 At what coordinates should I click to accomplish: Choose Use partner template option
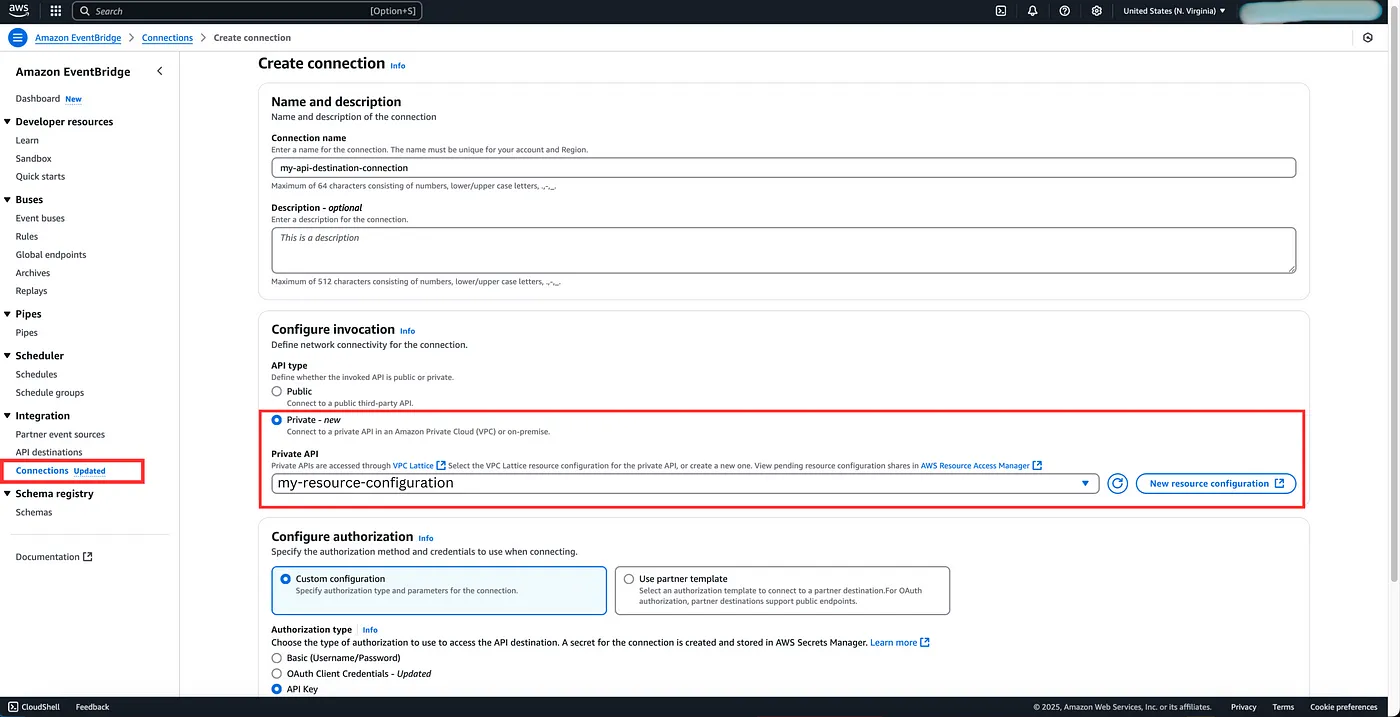click(x=782, y=590)
